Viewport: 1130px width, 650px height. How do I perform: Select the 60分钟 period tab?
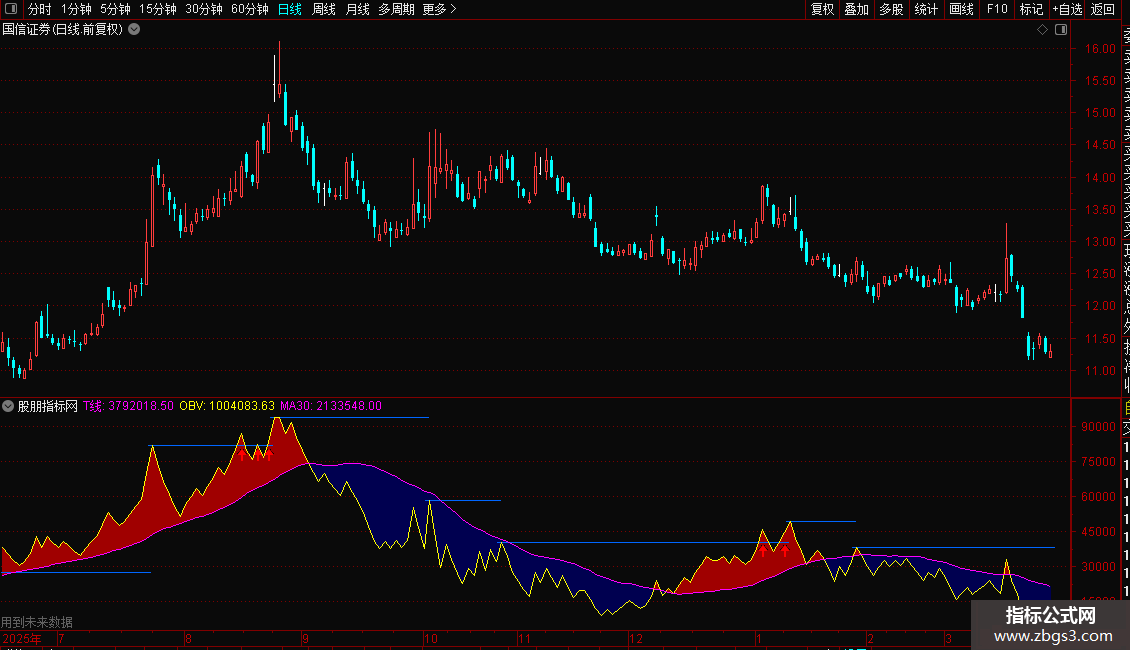click(x=250, y=9)
